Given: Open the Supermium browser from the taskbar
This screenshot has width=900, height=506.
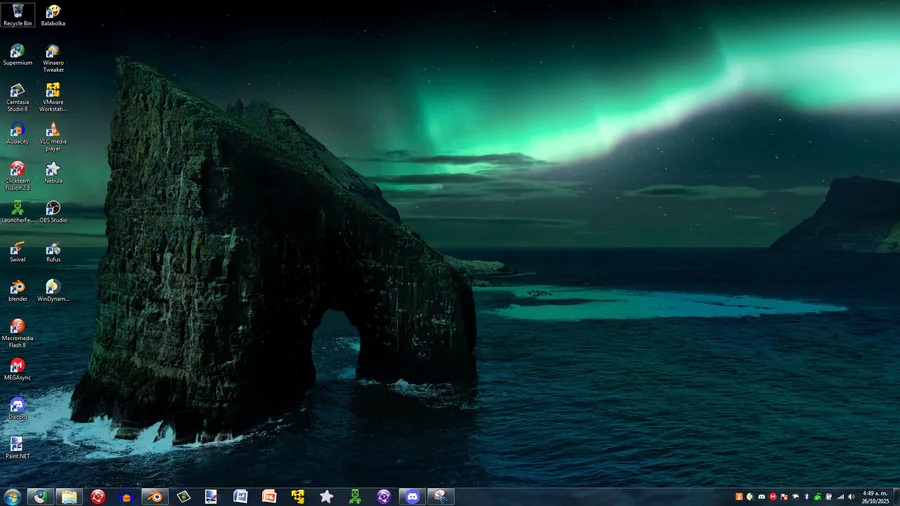Looking at the screenshot, I should click(40, 497).
